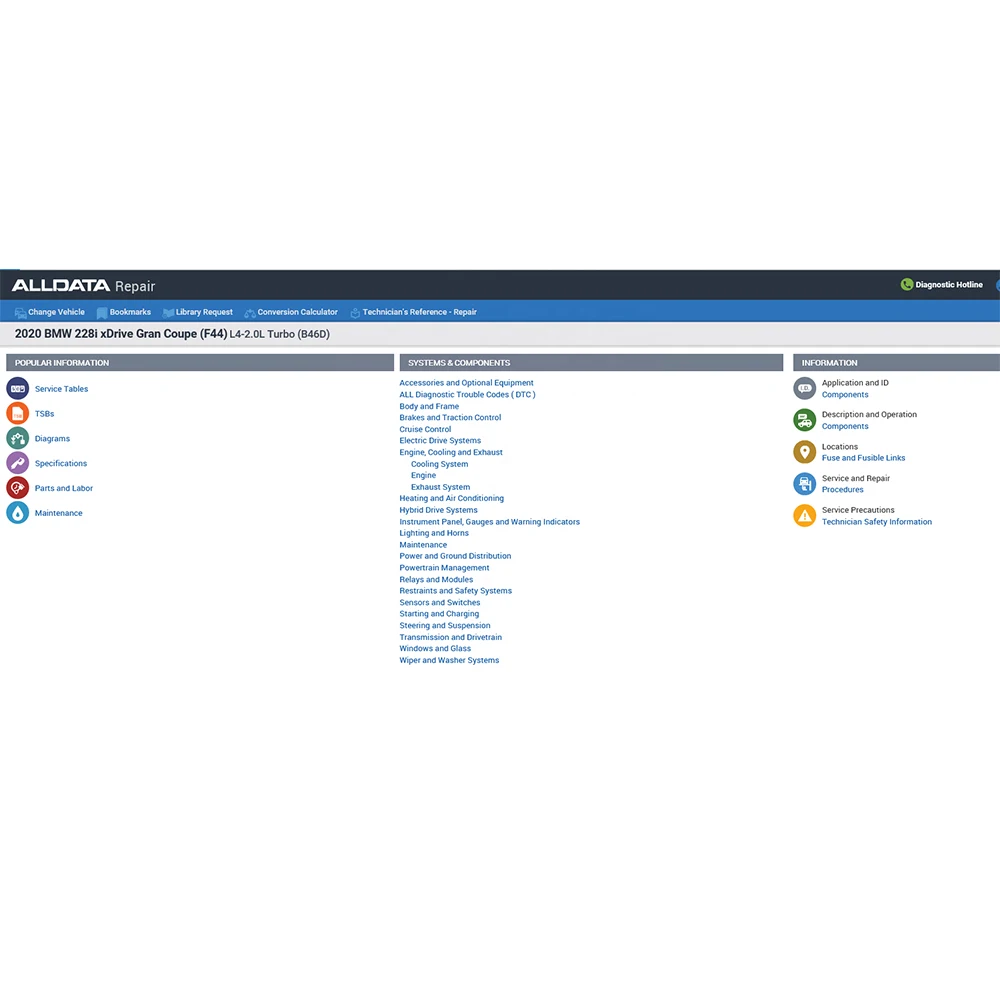Screen dimensions: 1000x1000
Task: Open Instrument Panel, Gauges and Warning Indicators
Action: coord(490,522)
